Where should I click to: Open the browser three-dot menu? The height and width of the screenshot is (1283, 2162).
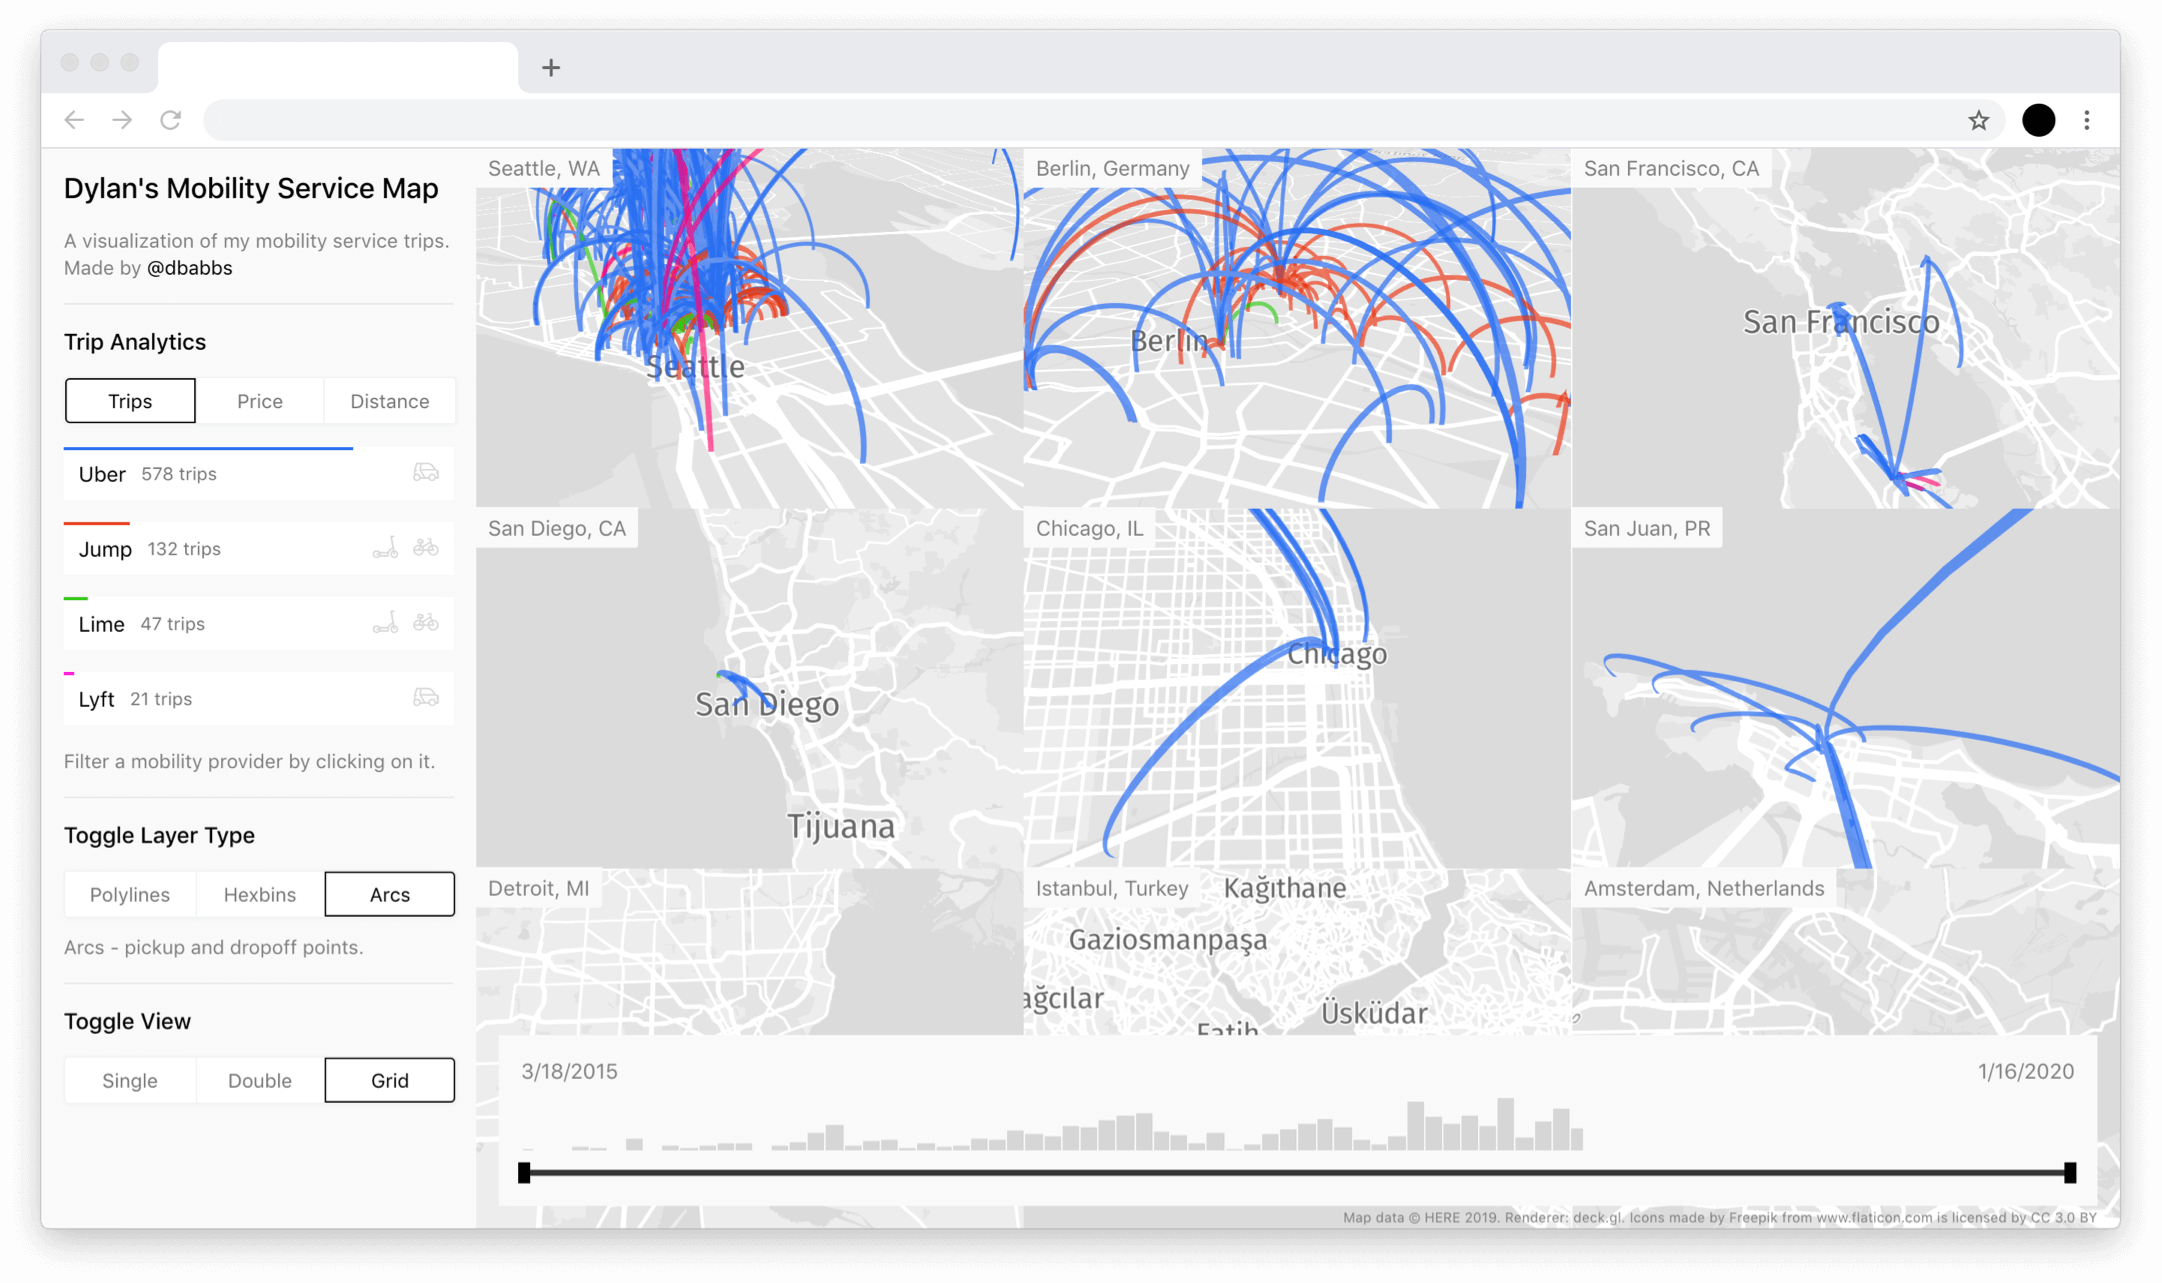coord(2087,120)
